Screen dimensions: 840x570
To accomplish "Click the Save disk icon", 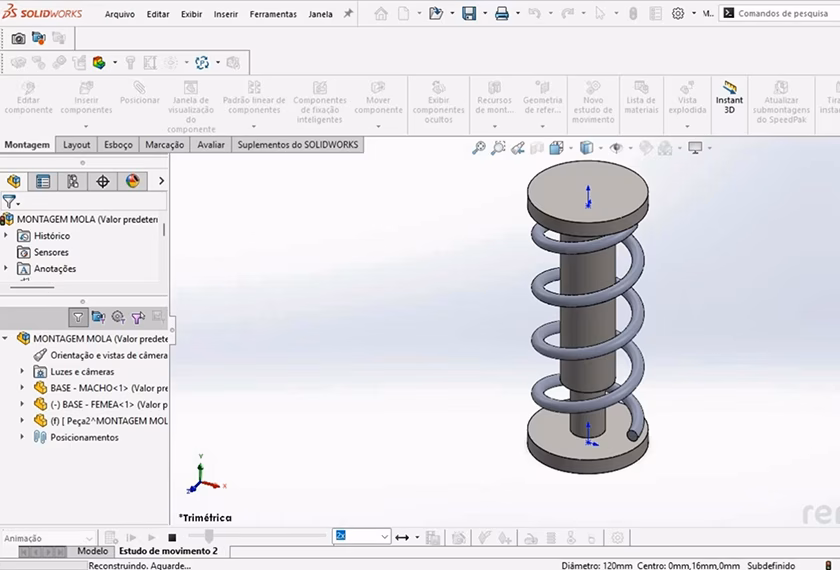I will coord(468,14).
